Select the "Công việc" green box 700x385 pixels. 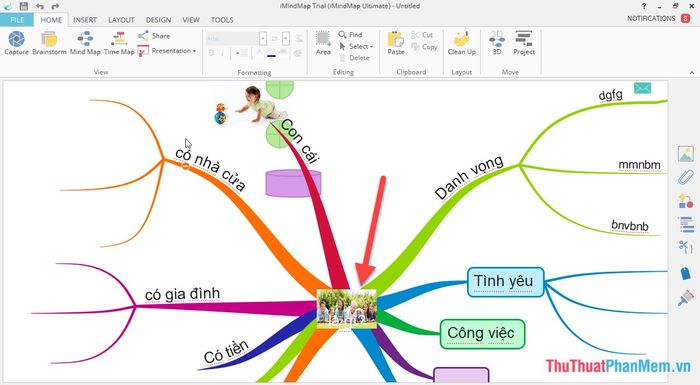coord(482,334)
